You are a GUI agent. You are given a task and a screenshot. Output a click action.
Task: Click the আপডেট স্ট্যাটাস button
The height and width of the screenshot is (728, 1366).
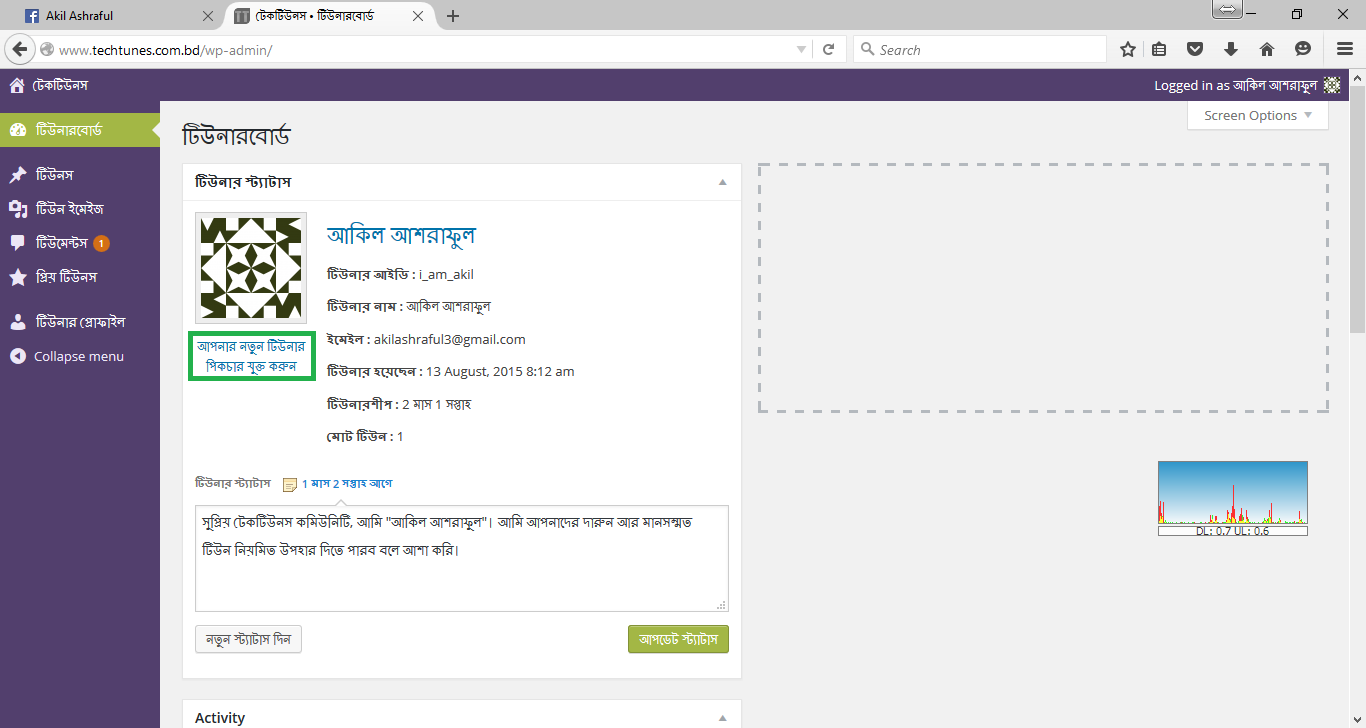678,639
